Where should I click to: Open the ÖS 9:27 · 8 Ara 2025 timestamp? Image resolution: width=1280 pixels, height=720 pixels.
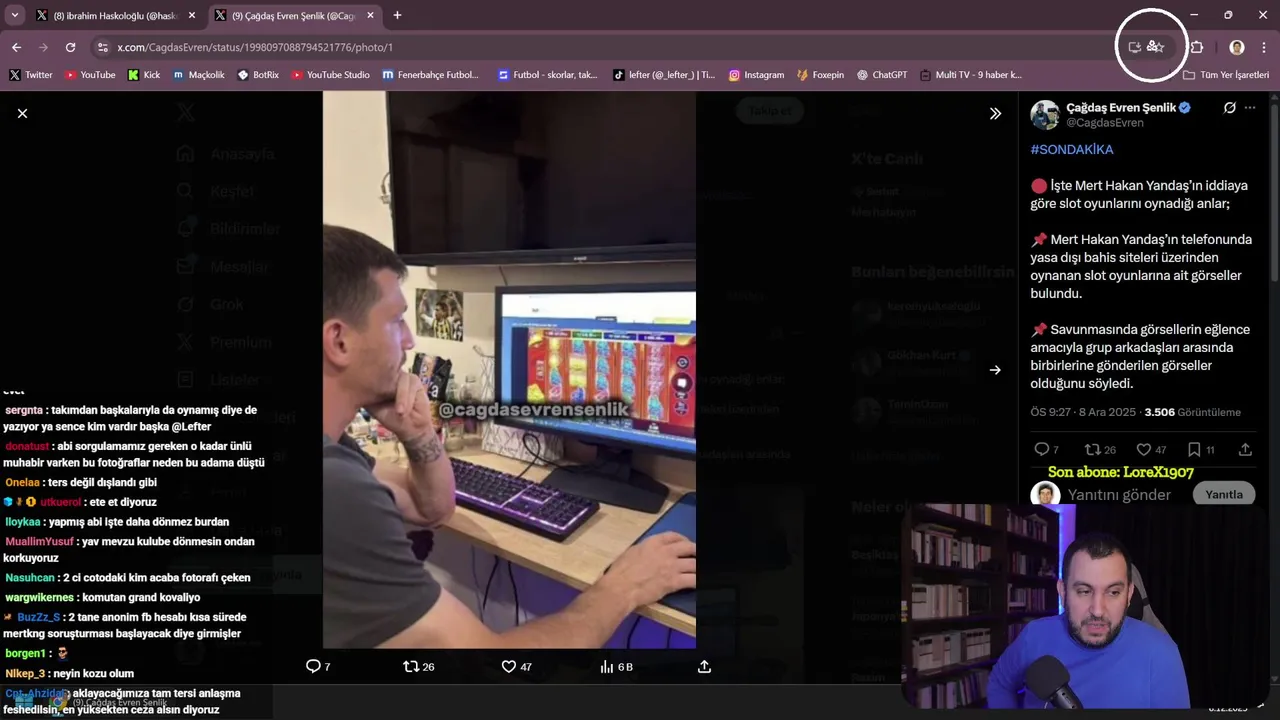pos(1084,412)
